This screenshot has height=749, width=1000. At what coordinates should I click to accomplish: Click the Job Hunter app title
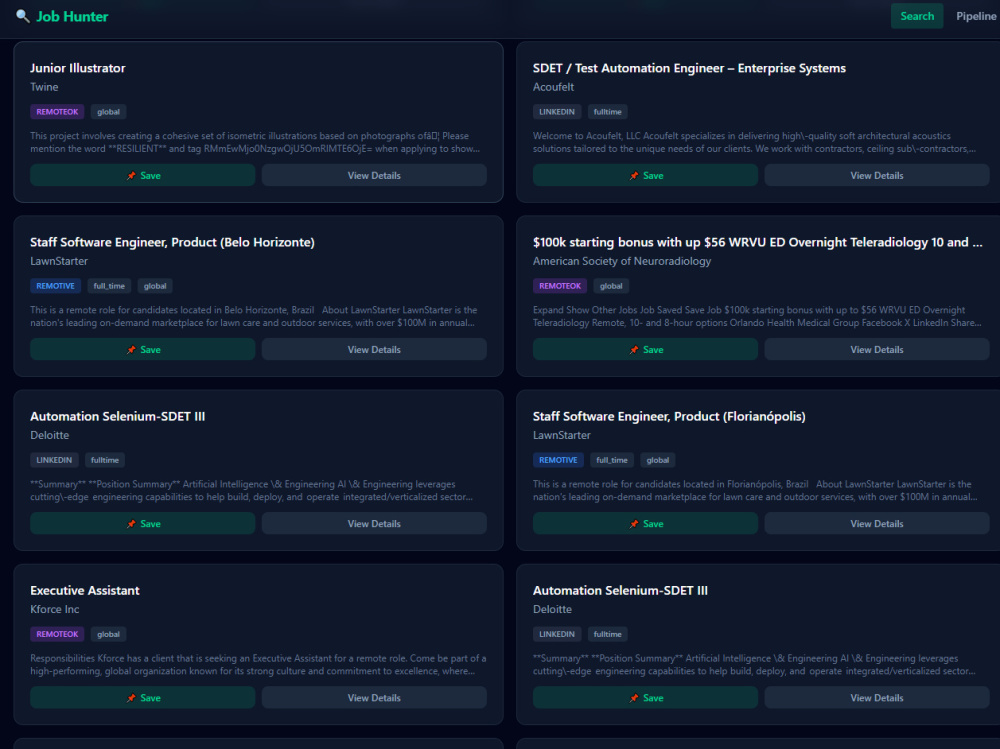[x=72, y=17]
